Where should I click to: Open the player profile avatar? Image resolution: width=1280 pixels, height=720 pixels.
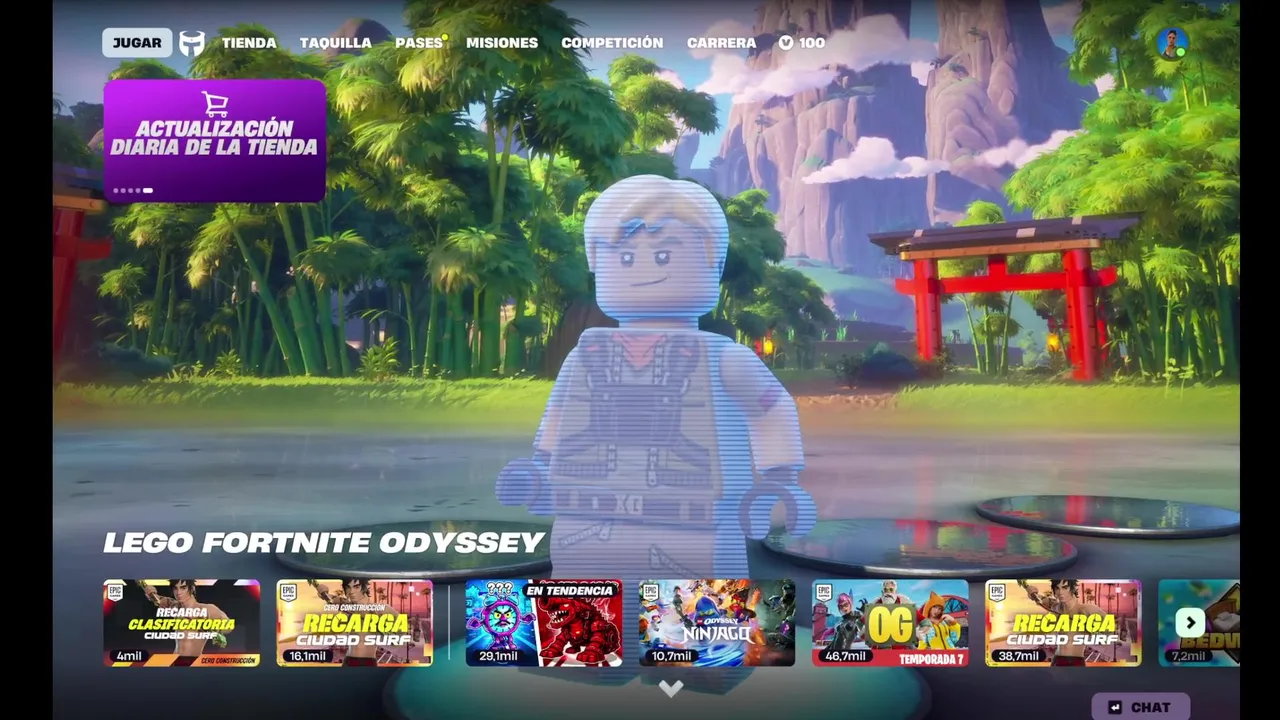1171,43
